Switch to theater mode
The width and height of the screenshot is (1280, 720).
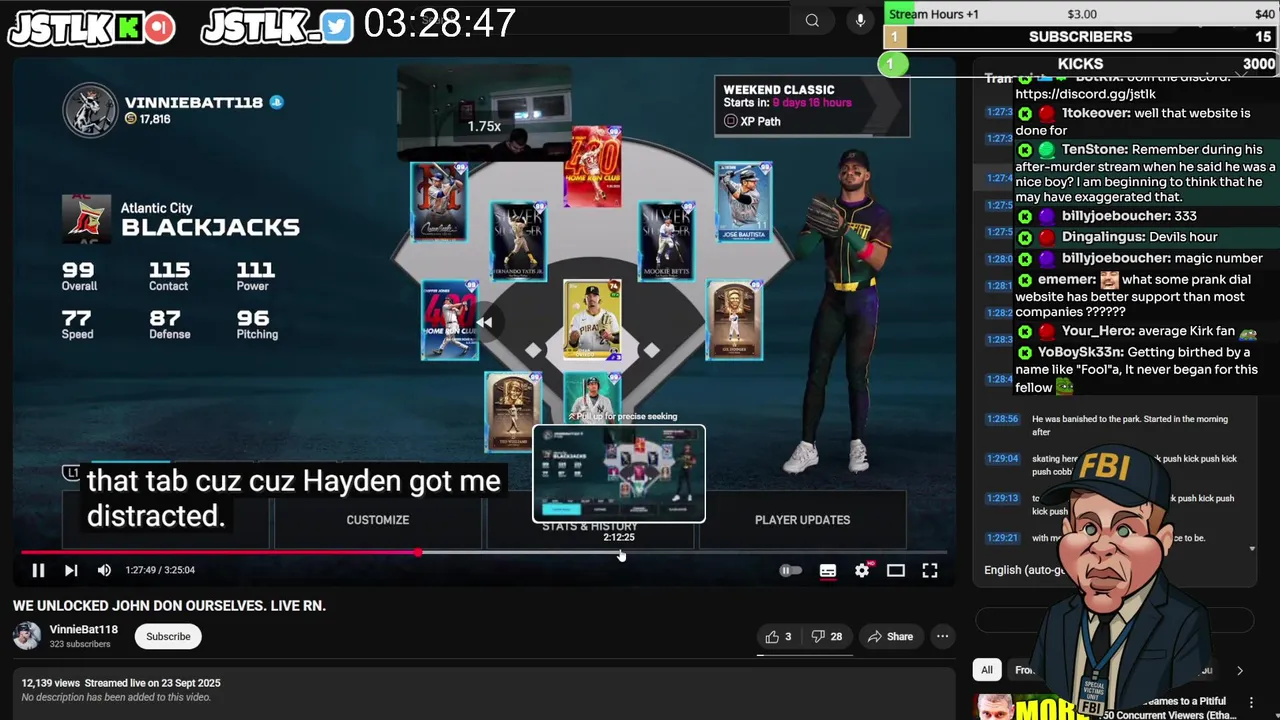click(x=896, y=570)
